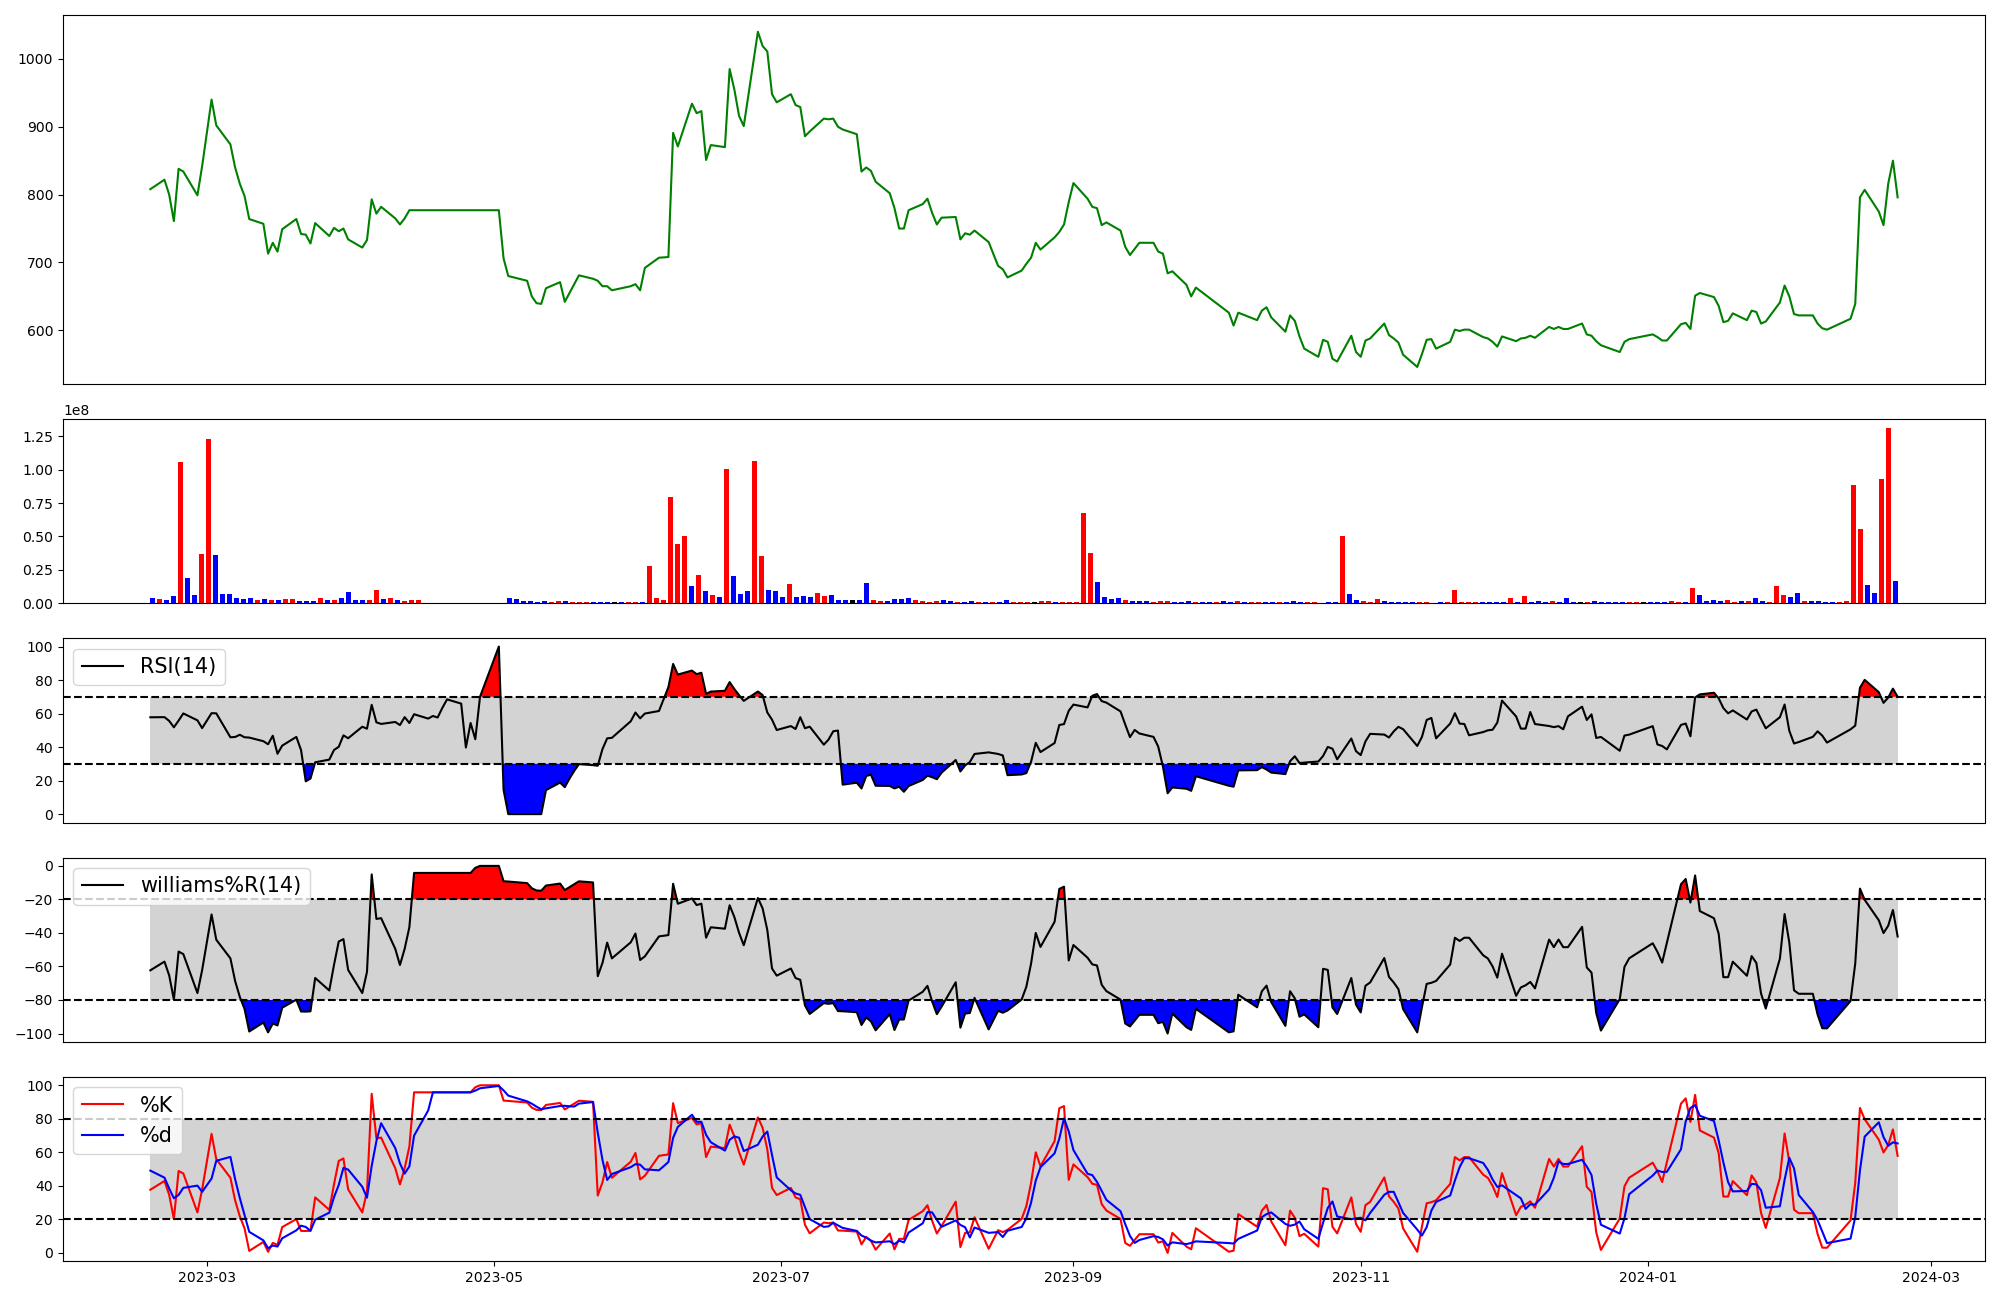The height and width of the screenshot is (1300, 2000).
Task: Click the 1.25 volume axis tick label
Action: 38,437
